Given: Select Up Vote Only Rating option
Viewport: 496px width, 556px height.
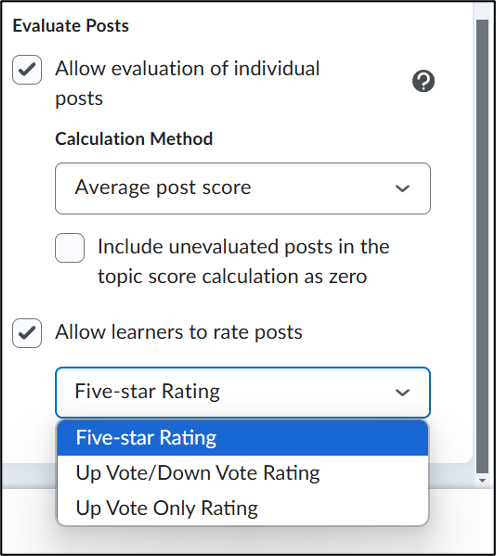Looking at the screenshot, I should [243, 508].
